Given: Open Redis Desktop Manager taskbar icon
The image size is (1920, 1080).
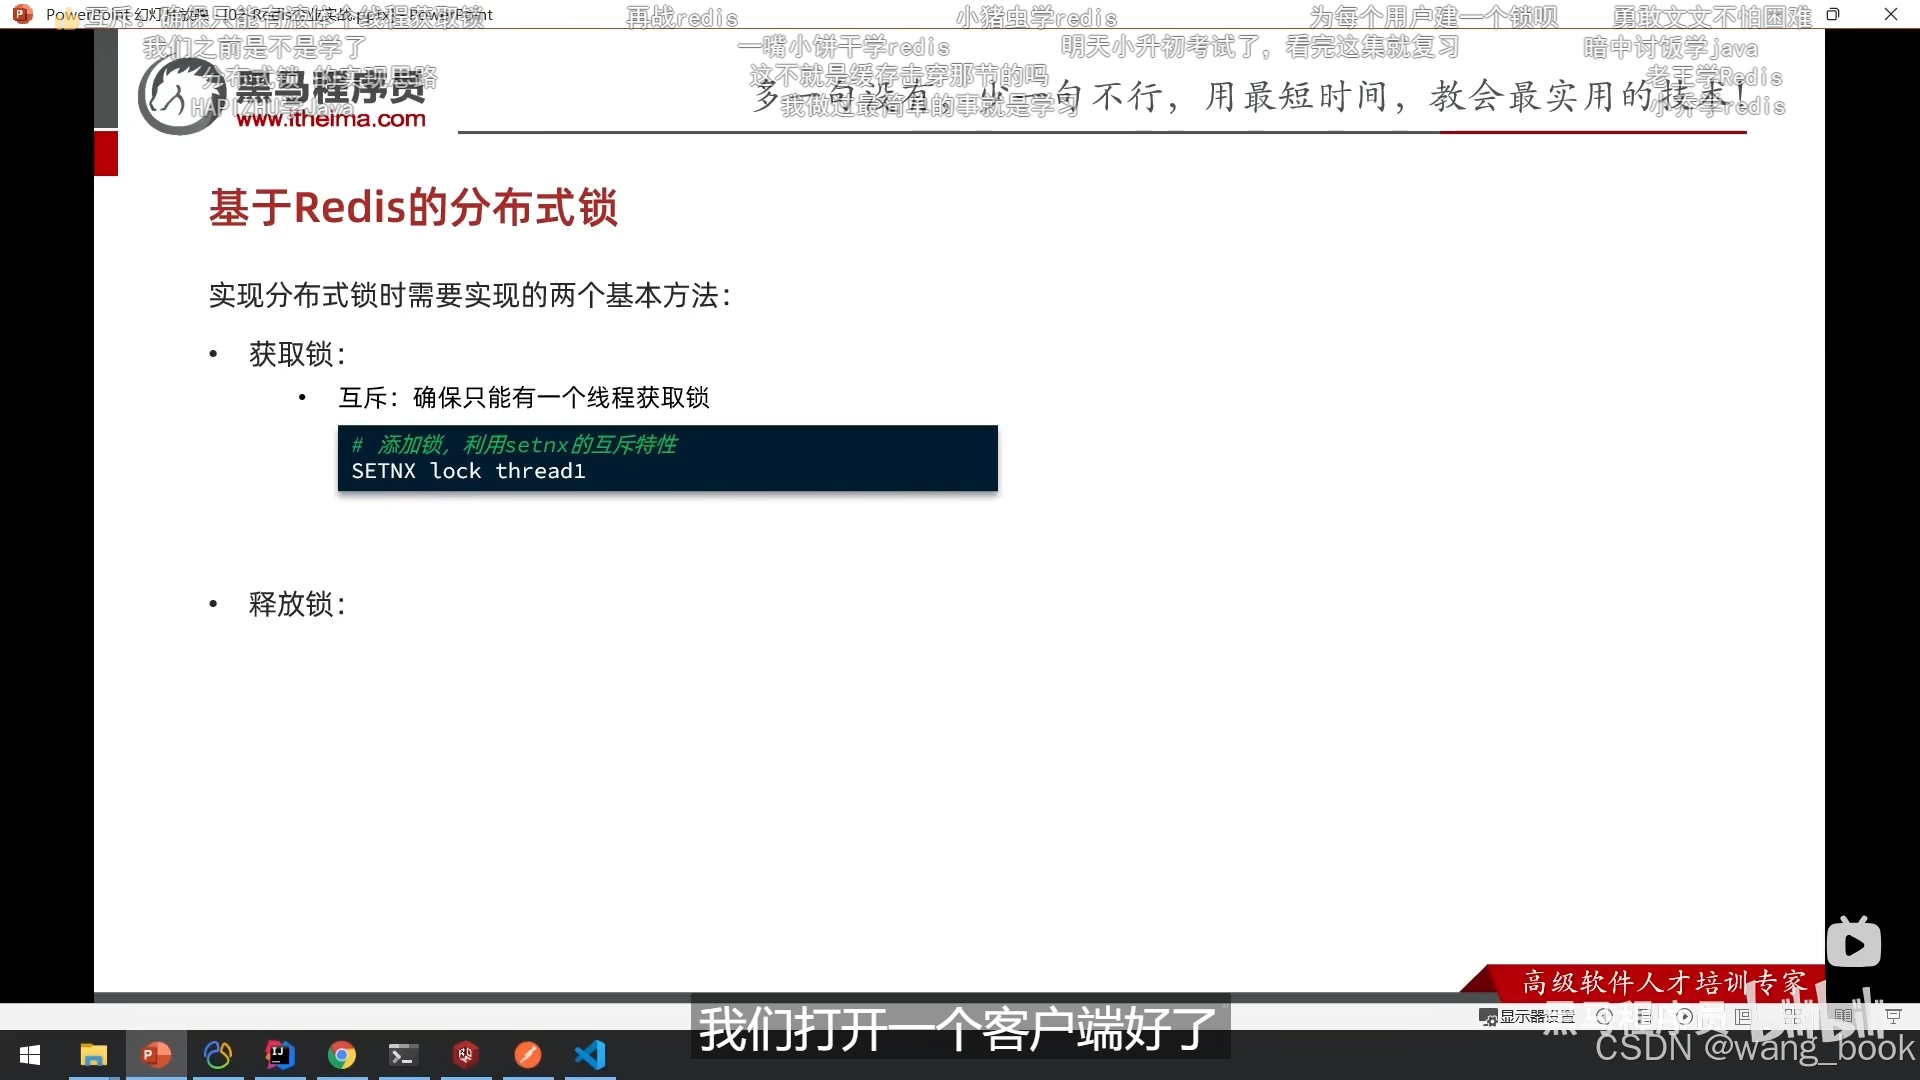Looking at the screenshot, I should click(466, 1055).
